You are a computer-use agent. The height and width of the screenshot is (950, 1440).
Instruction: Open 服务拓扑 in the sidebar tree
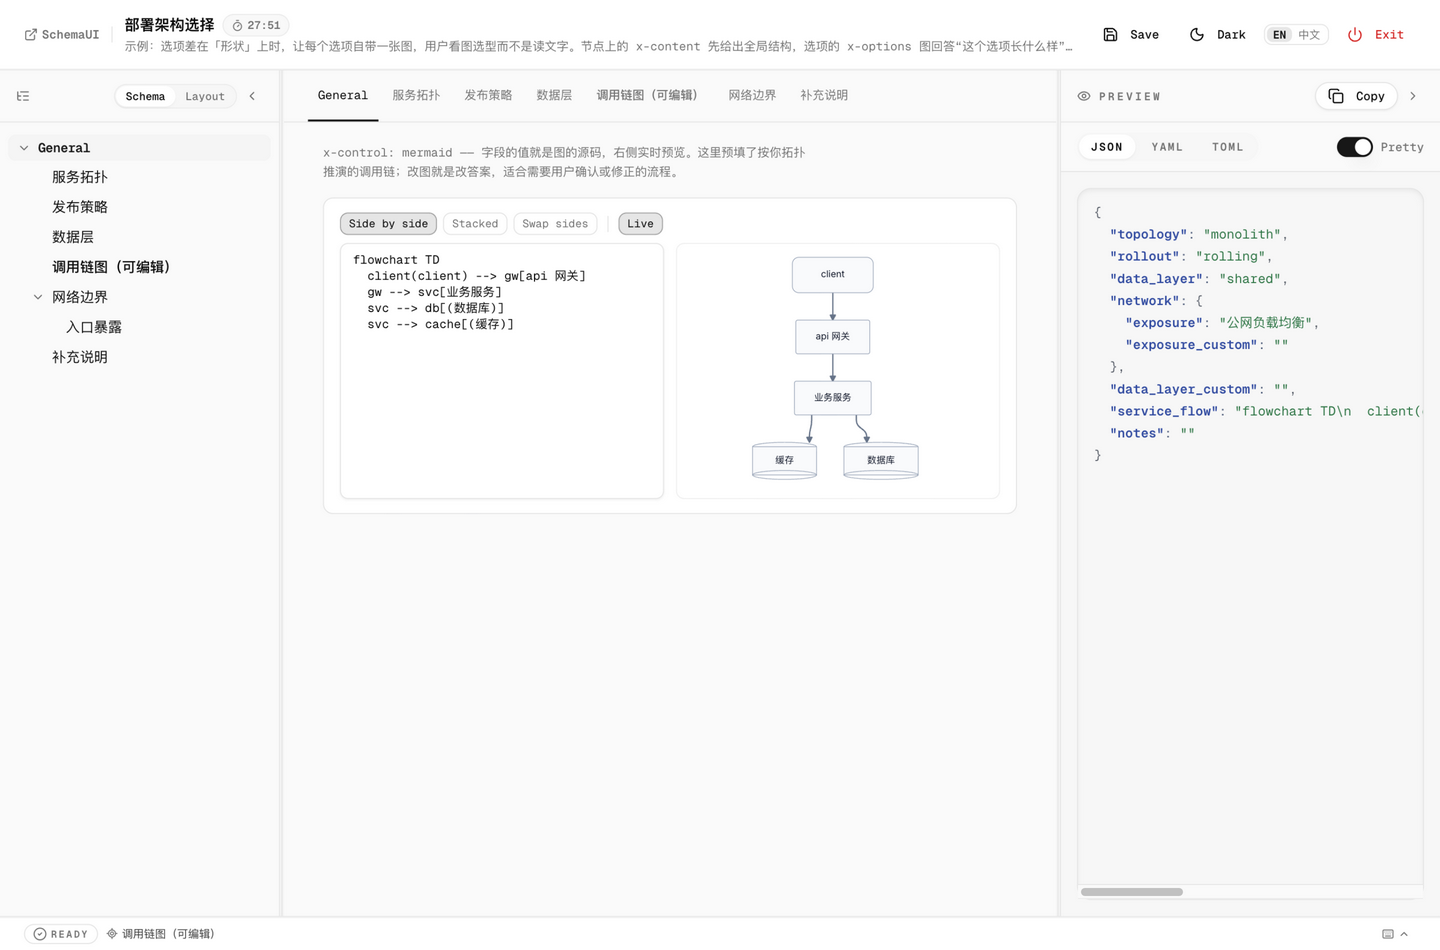[80, 177]
